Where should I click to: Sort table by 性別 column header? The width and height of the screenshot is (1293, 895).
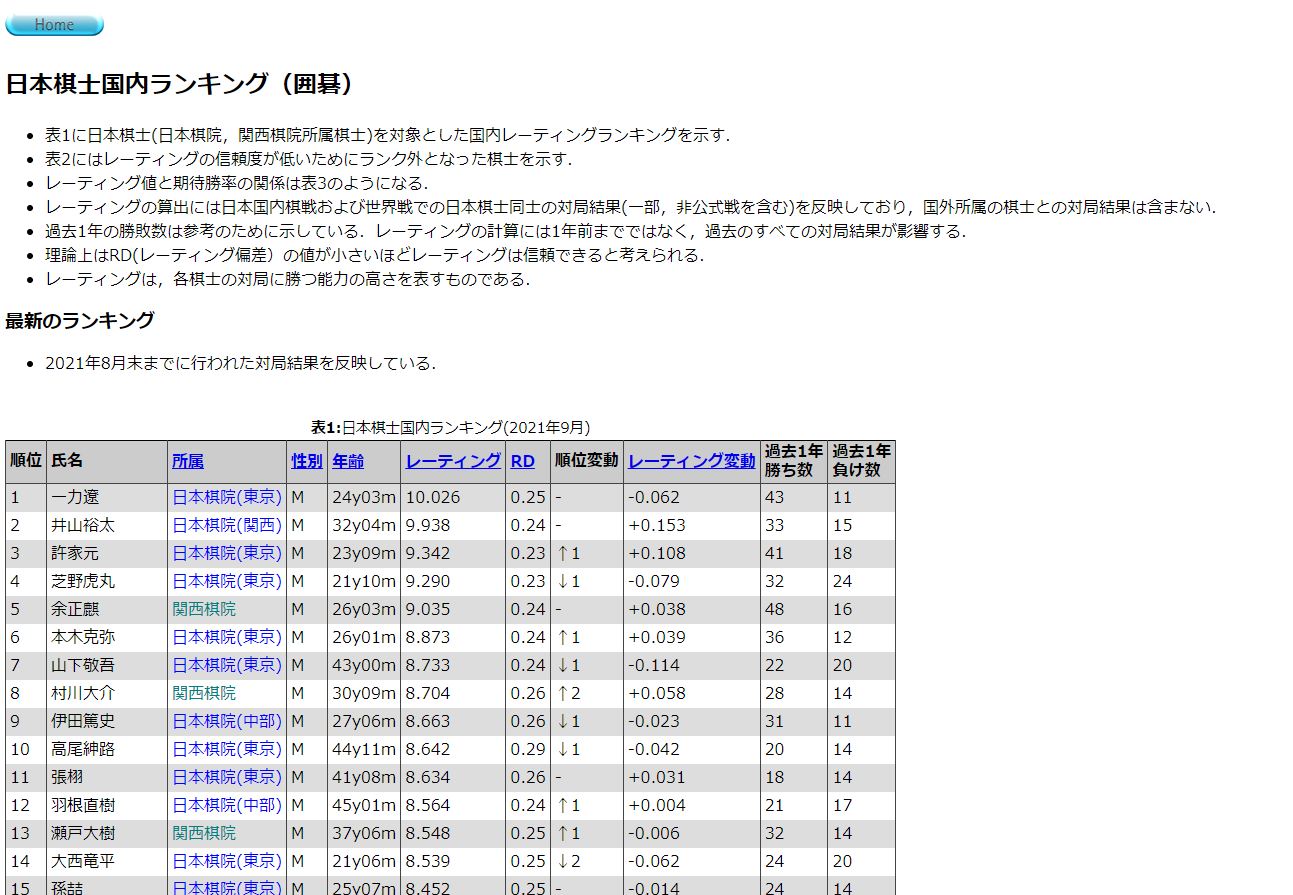306,461
